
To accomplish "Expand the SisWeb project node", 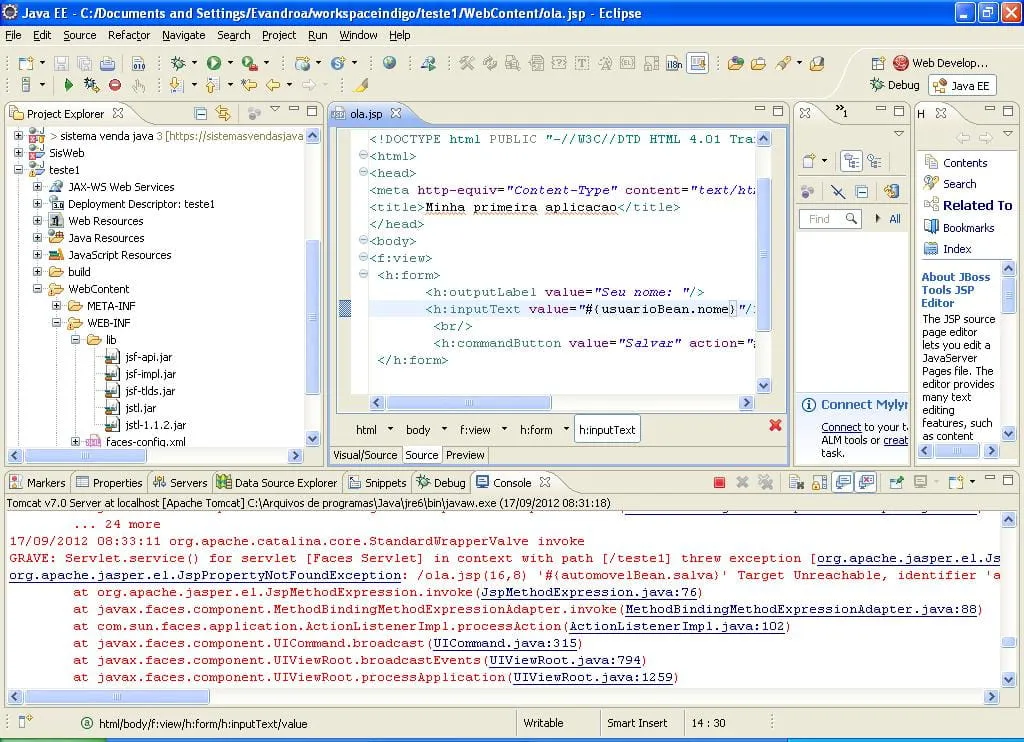I will (x=19, y=153).
